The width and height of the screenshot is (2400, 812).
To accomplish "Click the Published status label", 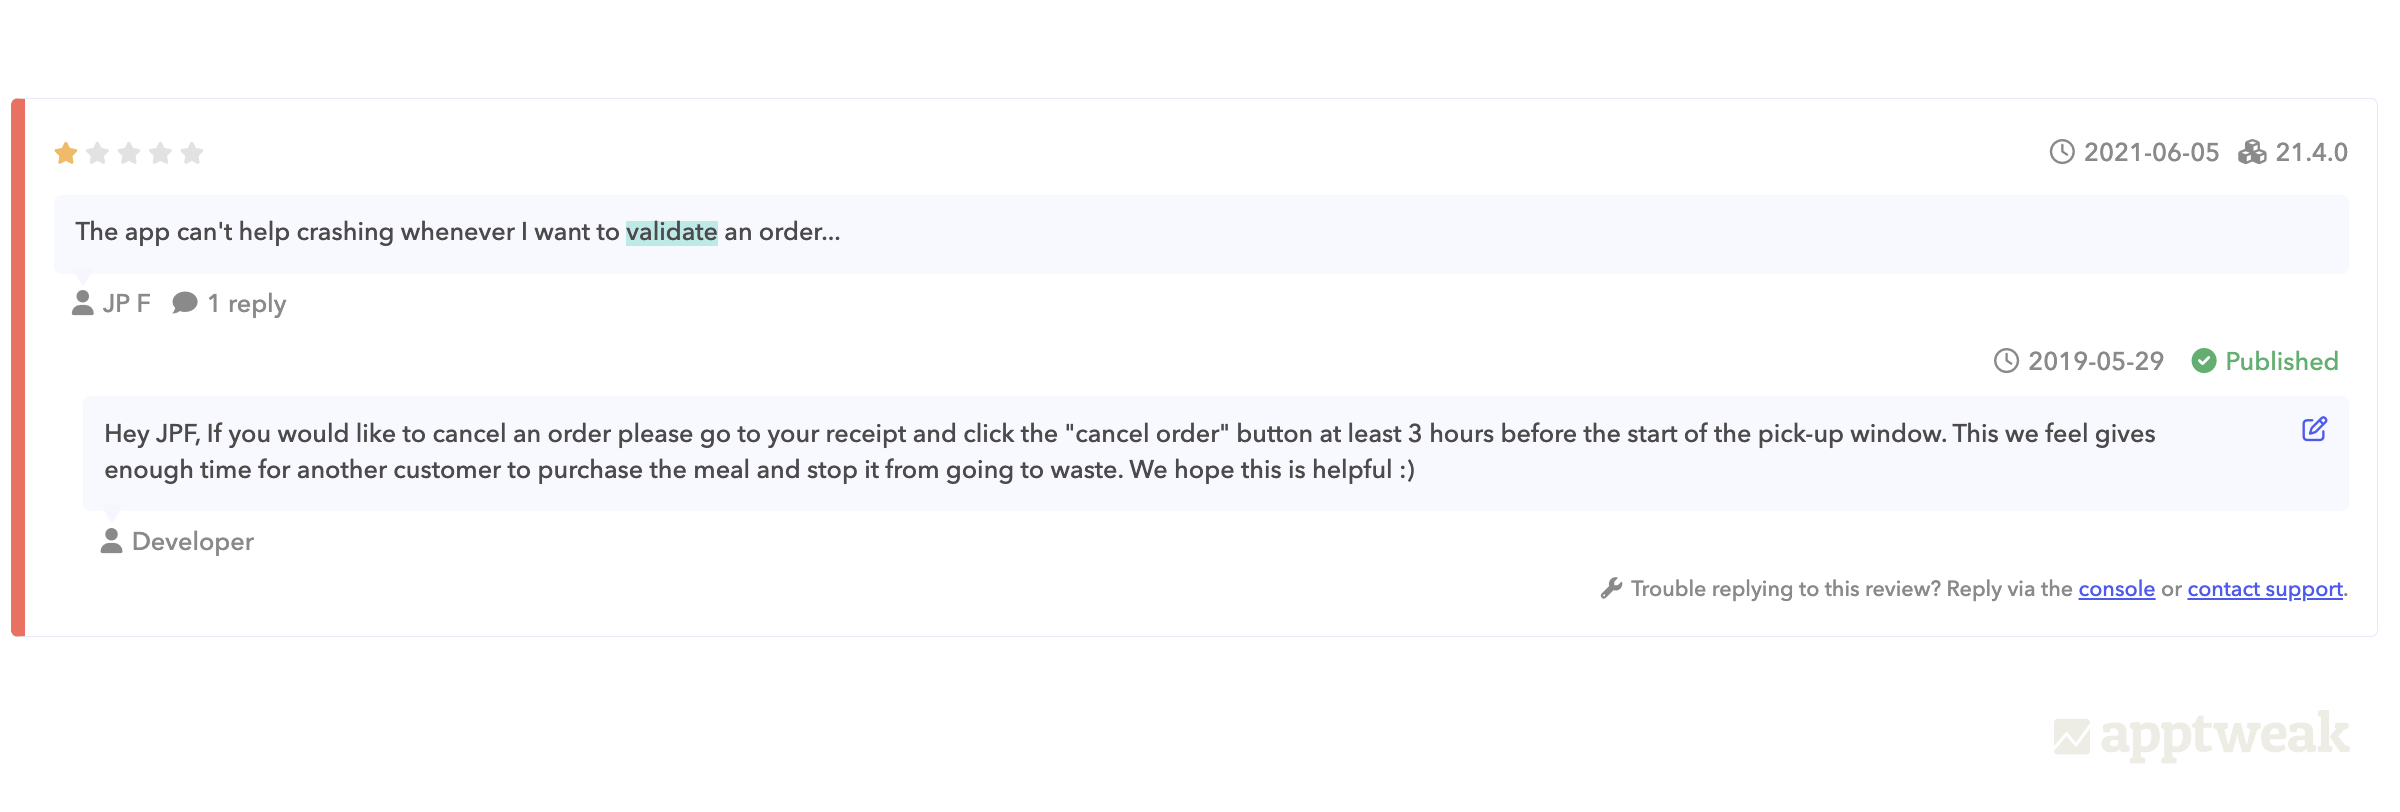I will (x=2281, y=361).
